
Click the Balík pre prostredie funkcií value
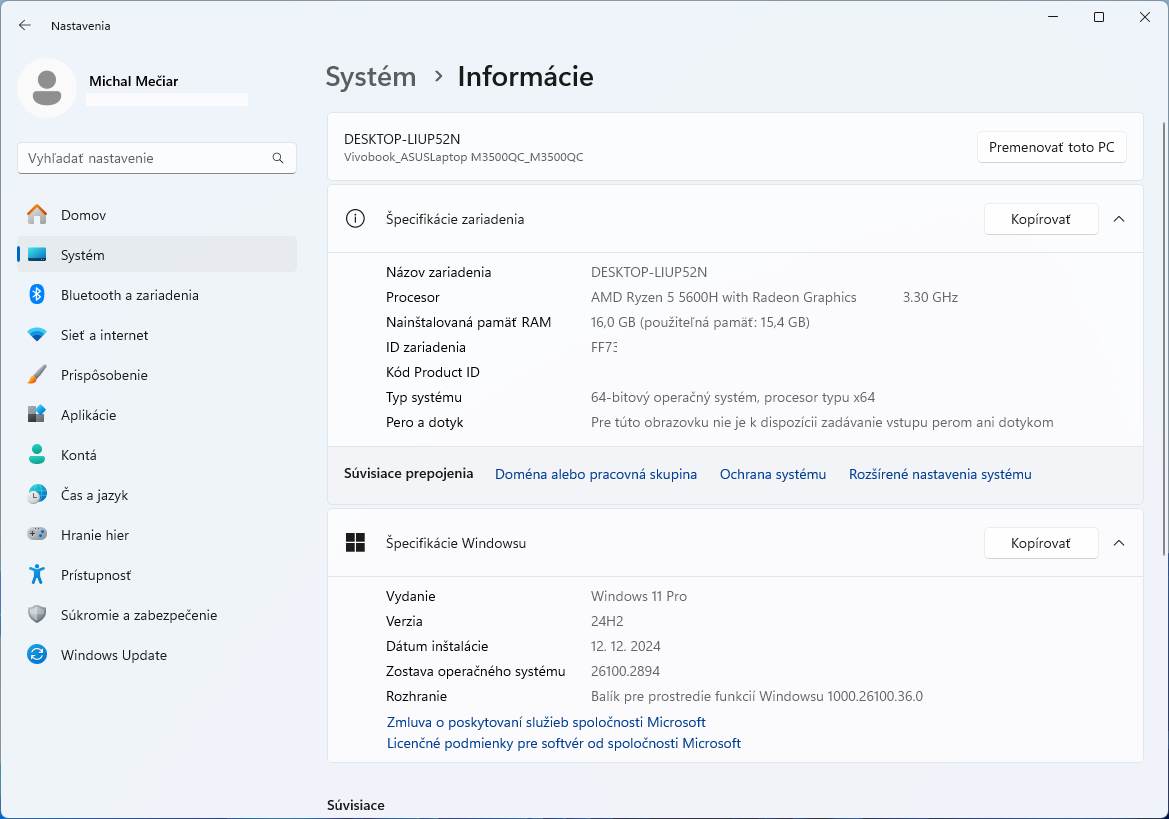(x=757, y=696)
